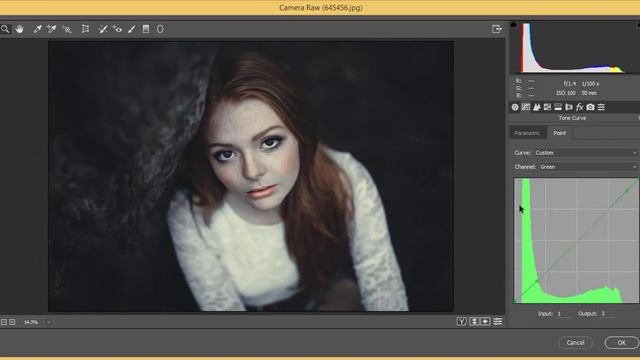The height and width of the screenshot is (360, 640).
Task: Select the curve's bottom-left end point
Action: coord(515,301)
